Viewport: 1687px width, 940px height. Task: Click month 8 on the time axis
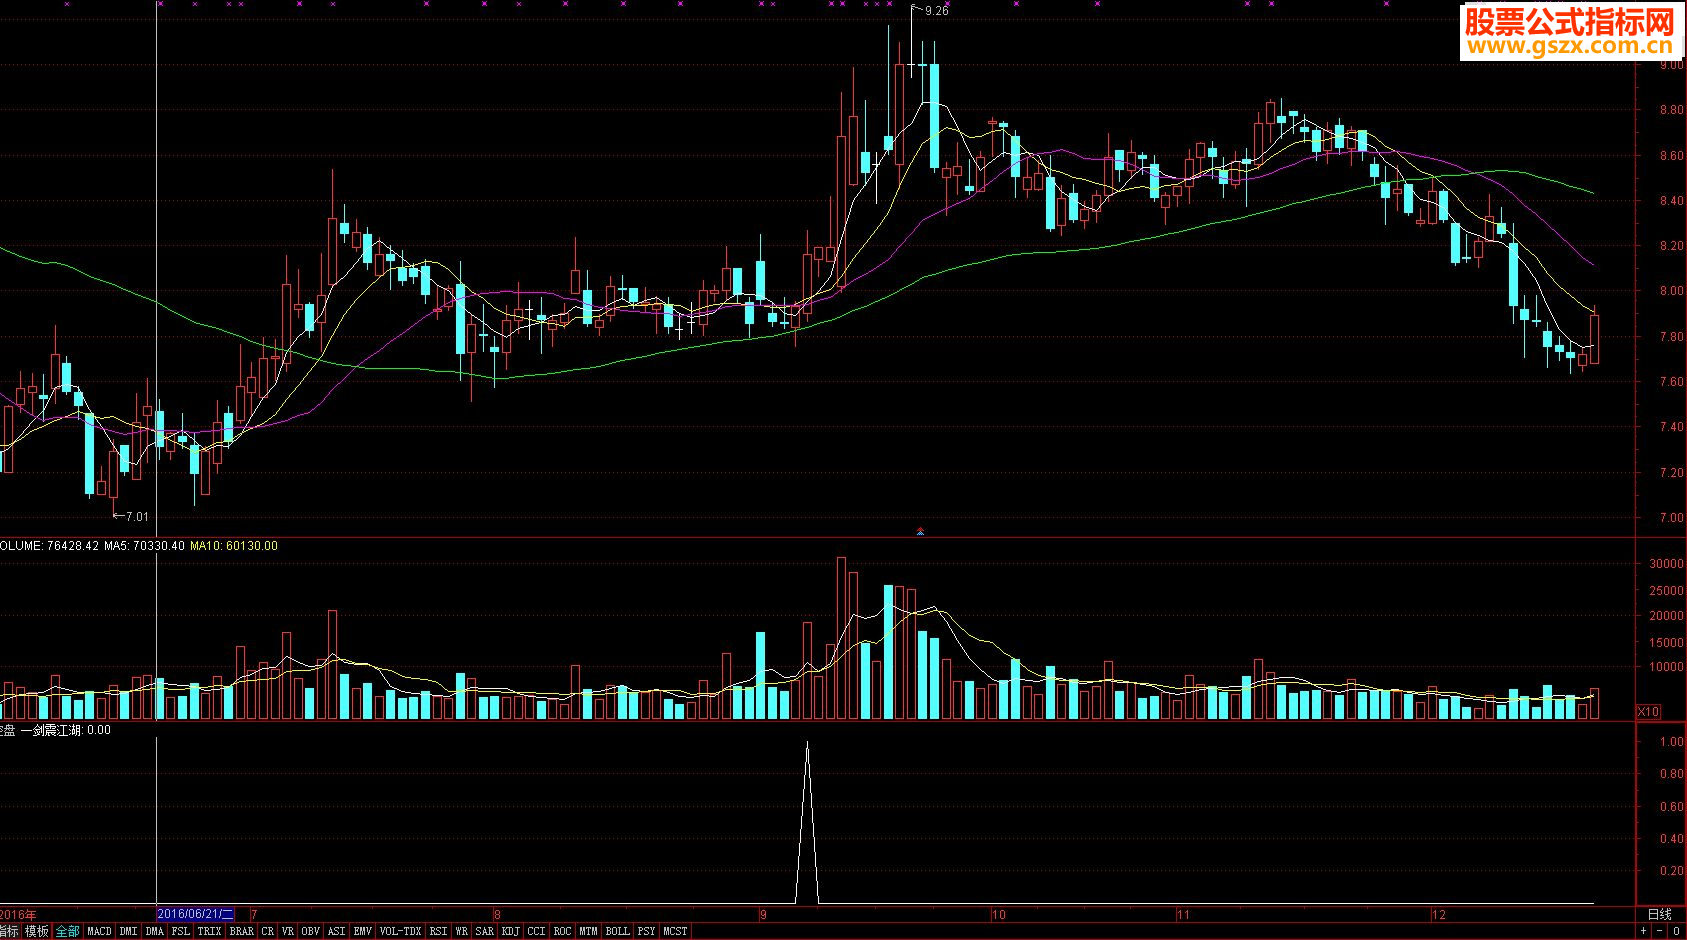tap(497, 914)
